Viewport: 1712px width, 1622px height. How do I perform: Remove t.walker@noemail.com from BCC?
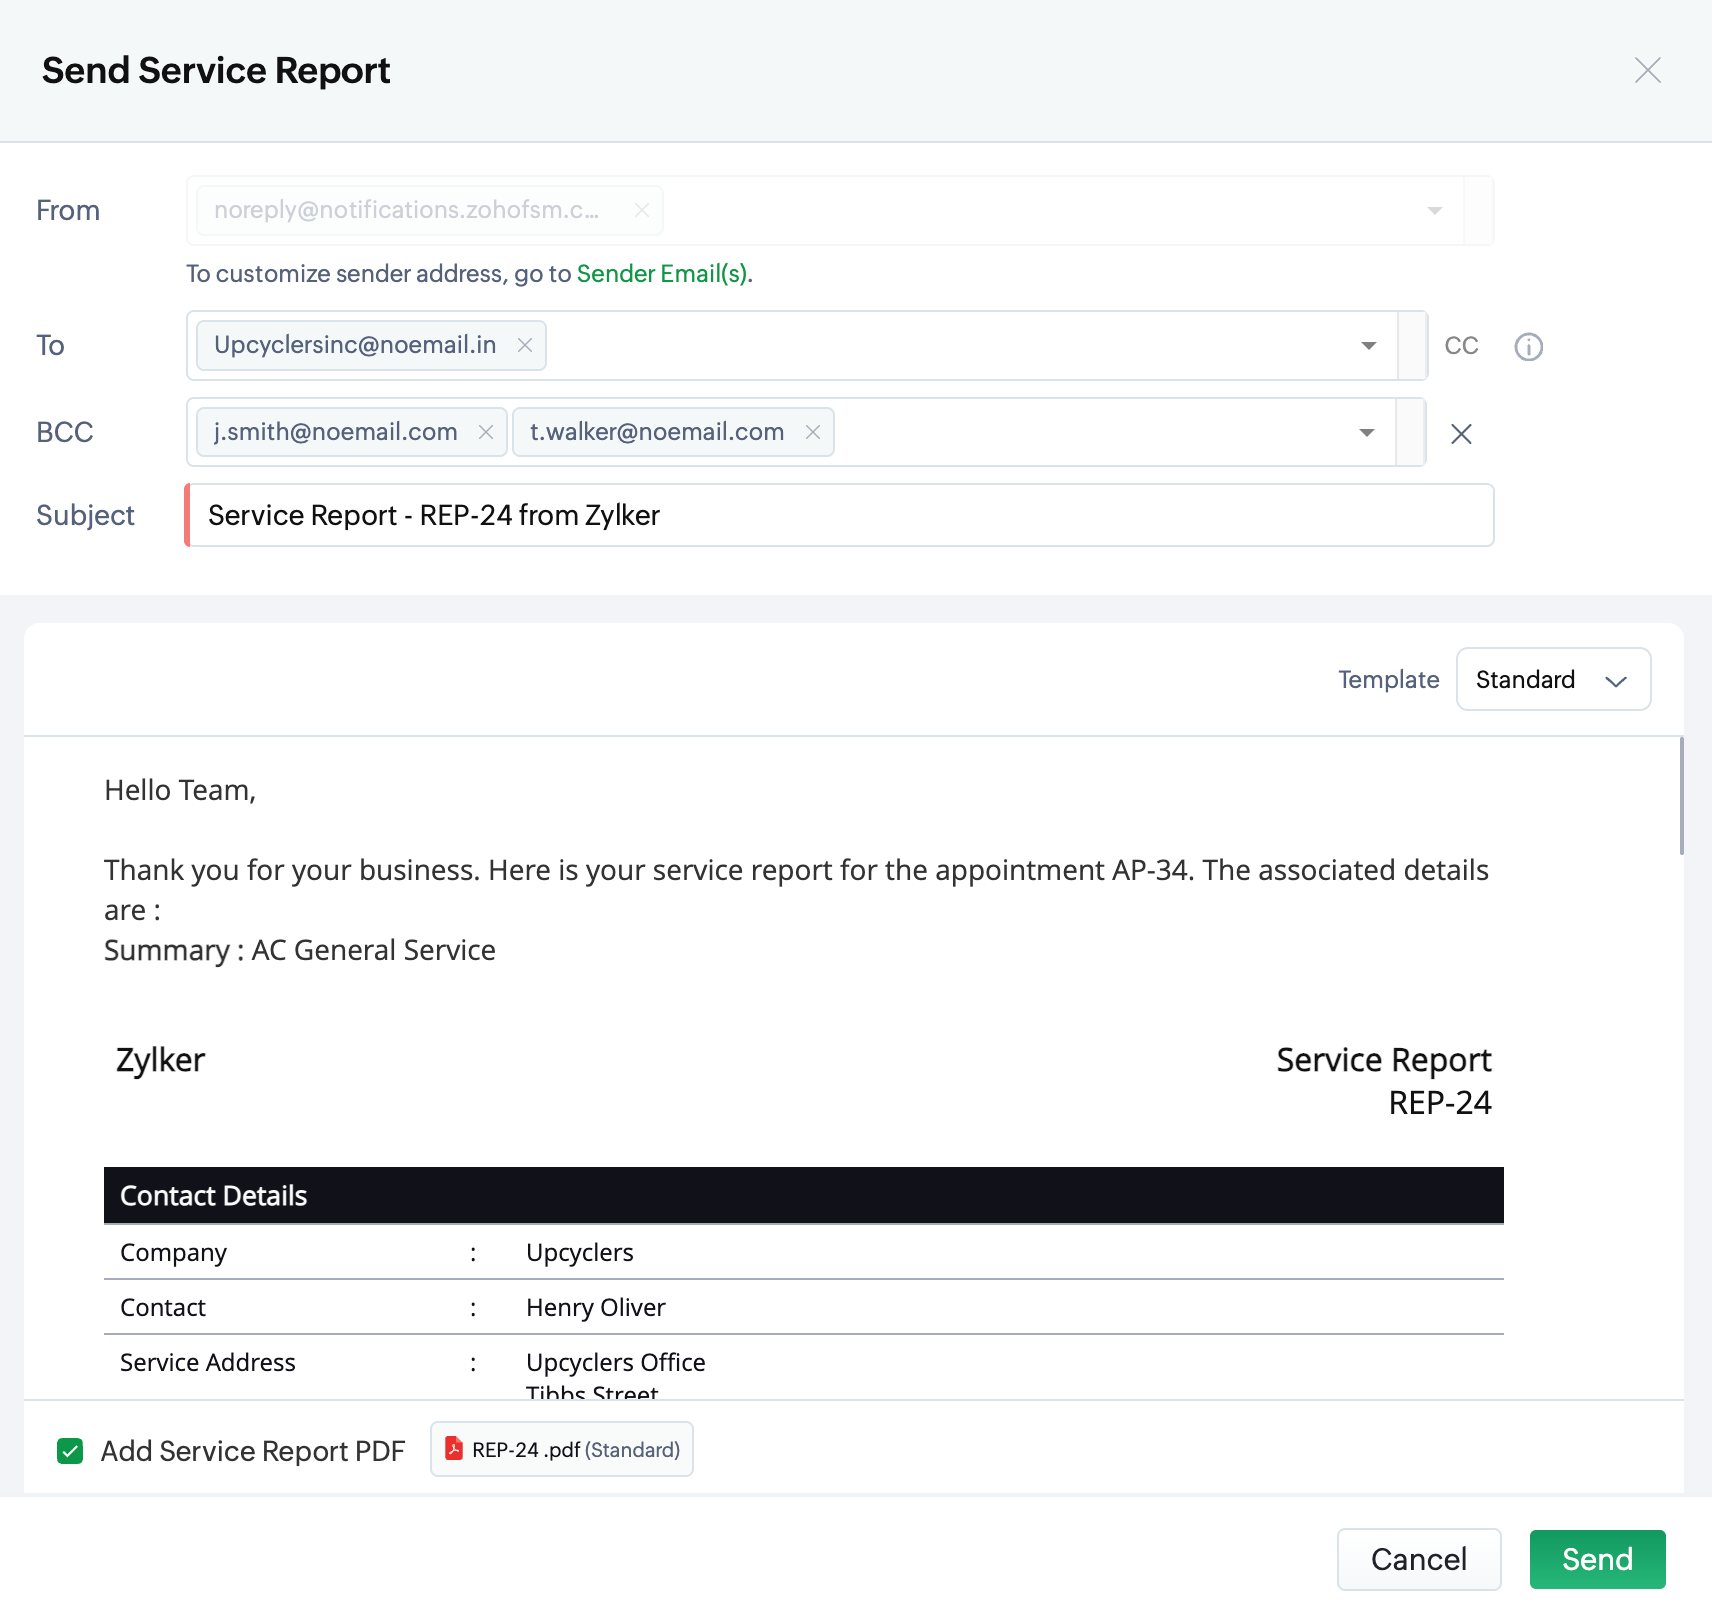[x=813, y=432]
